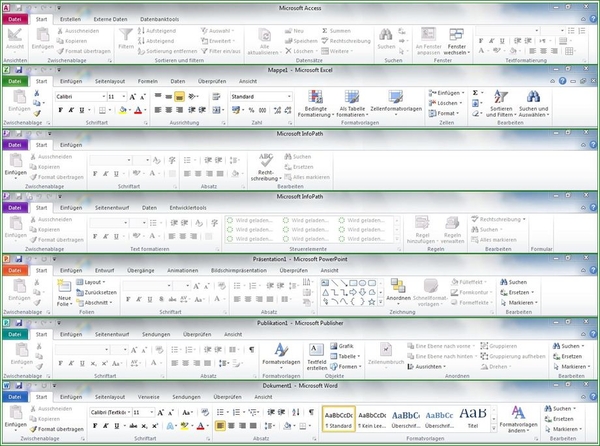Open Excel font name dropdown Calibri
The image size is (600, 446).
(103, 96)
